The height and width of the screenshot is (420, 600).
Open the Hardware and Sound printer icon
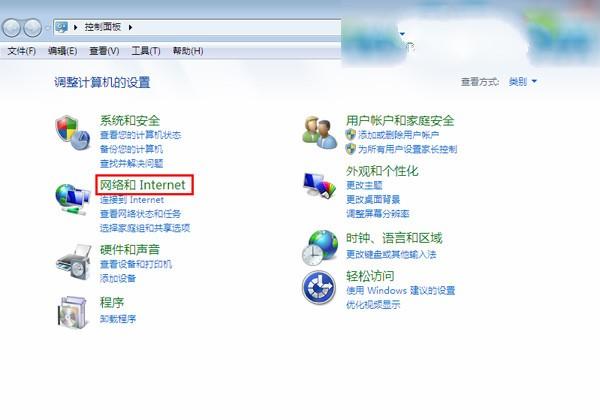click(73, 261)
